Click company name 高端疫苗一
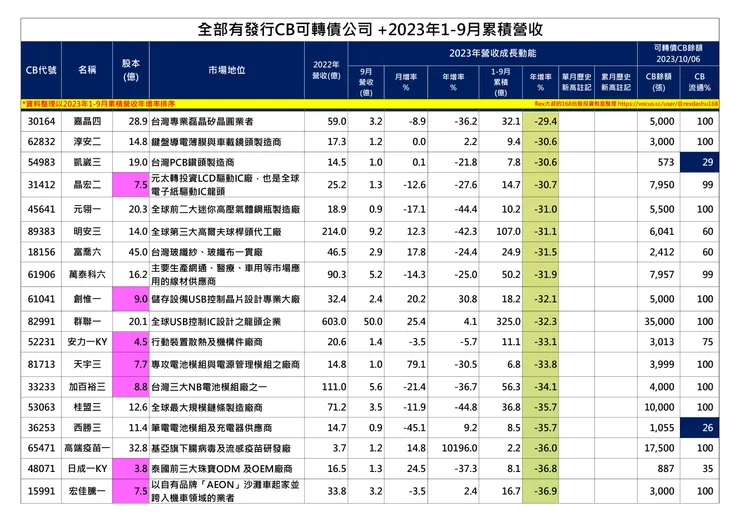Viewport: 740px width, 523px height. tap(87, 448)
